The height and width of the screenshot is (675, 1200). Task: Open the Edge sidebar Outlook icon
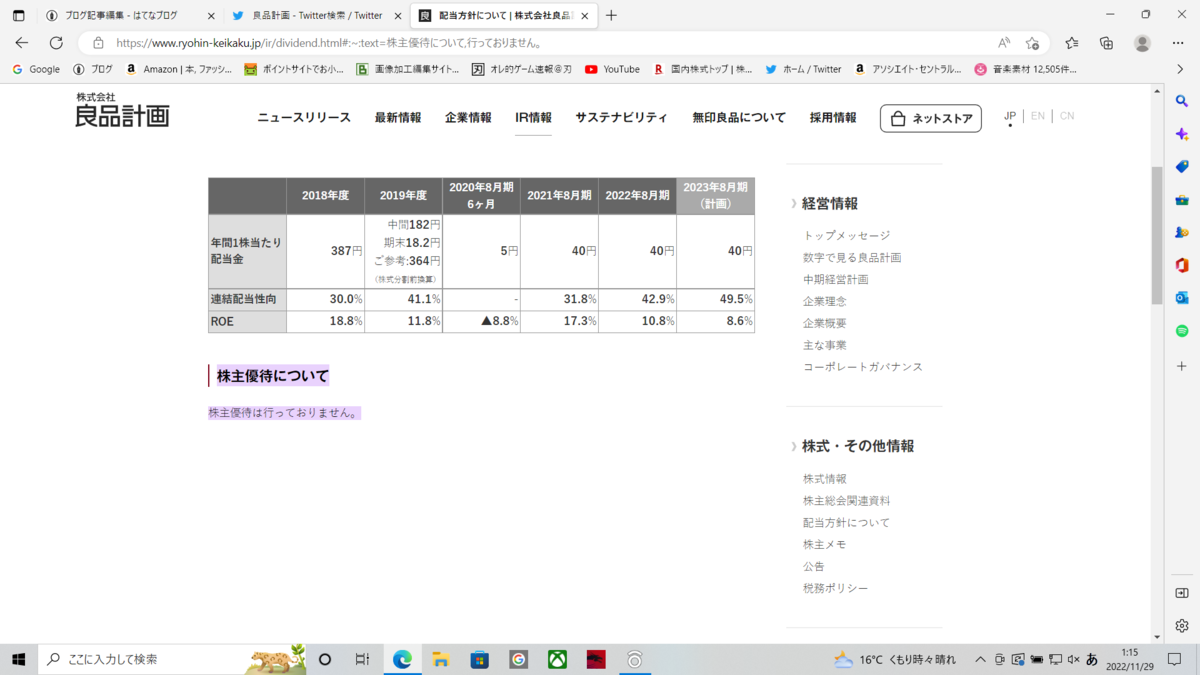click(x=1182, y=298)
